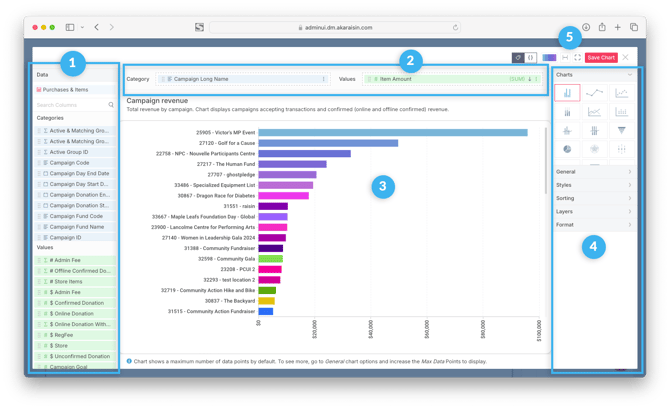Toggle the Safari sidebar icon
The width and height of the screenshot is (670, 409).
coord(70,27)
